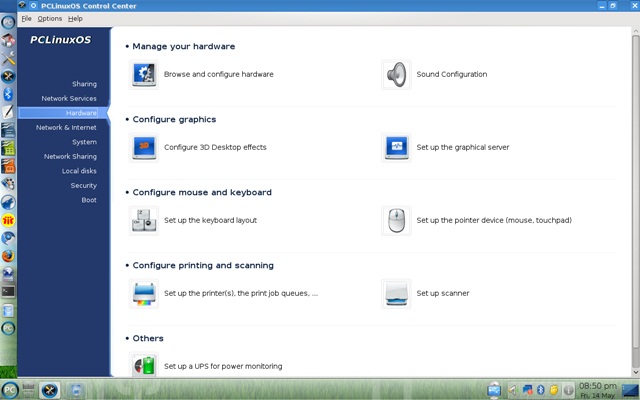This screenshot has height=400, width=640.
Task: Click 'Browse and configure hardware' text link
Action: pos(219,74)
